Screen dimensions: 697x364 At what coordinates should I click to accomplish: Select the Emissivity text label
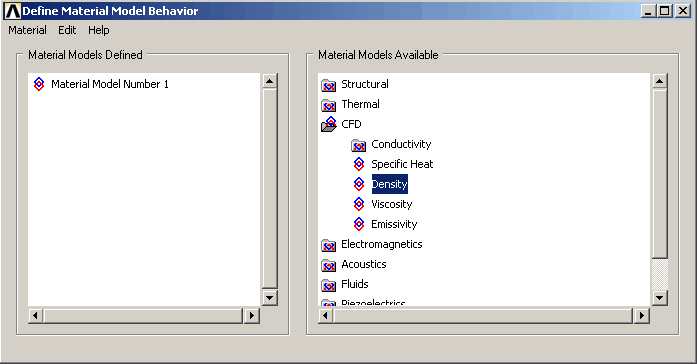(x=394, y=224)
